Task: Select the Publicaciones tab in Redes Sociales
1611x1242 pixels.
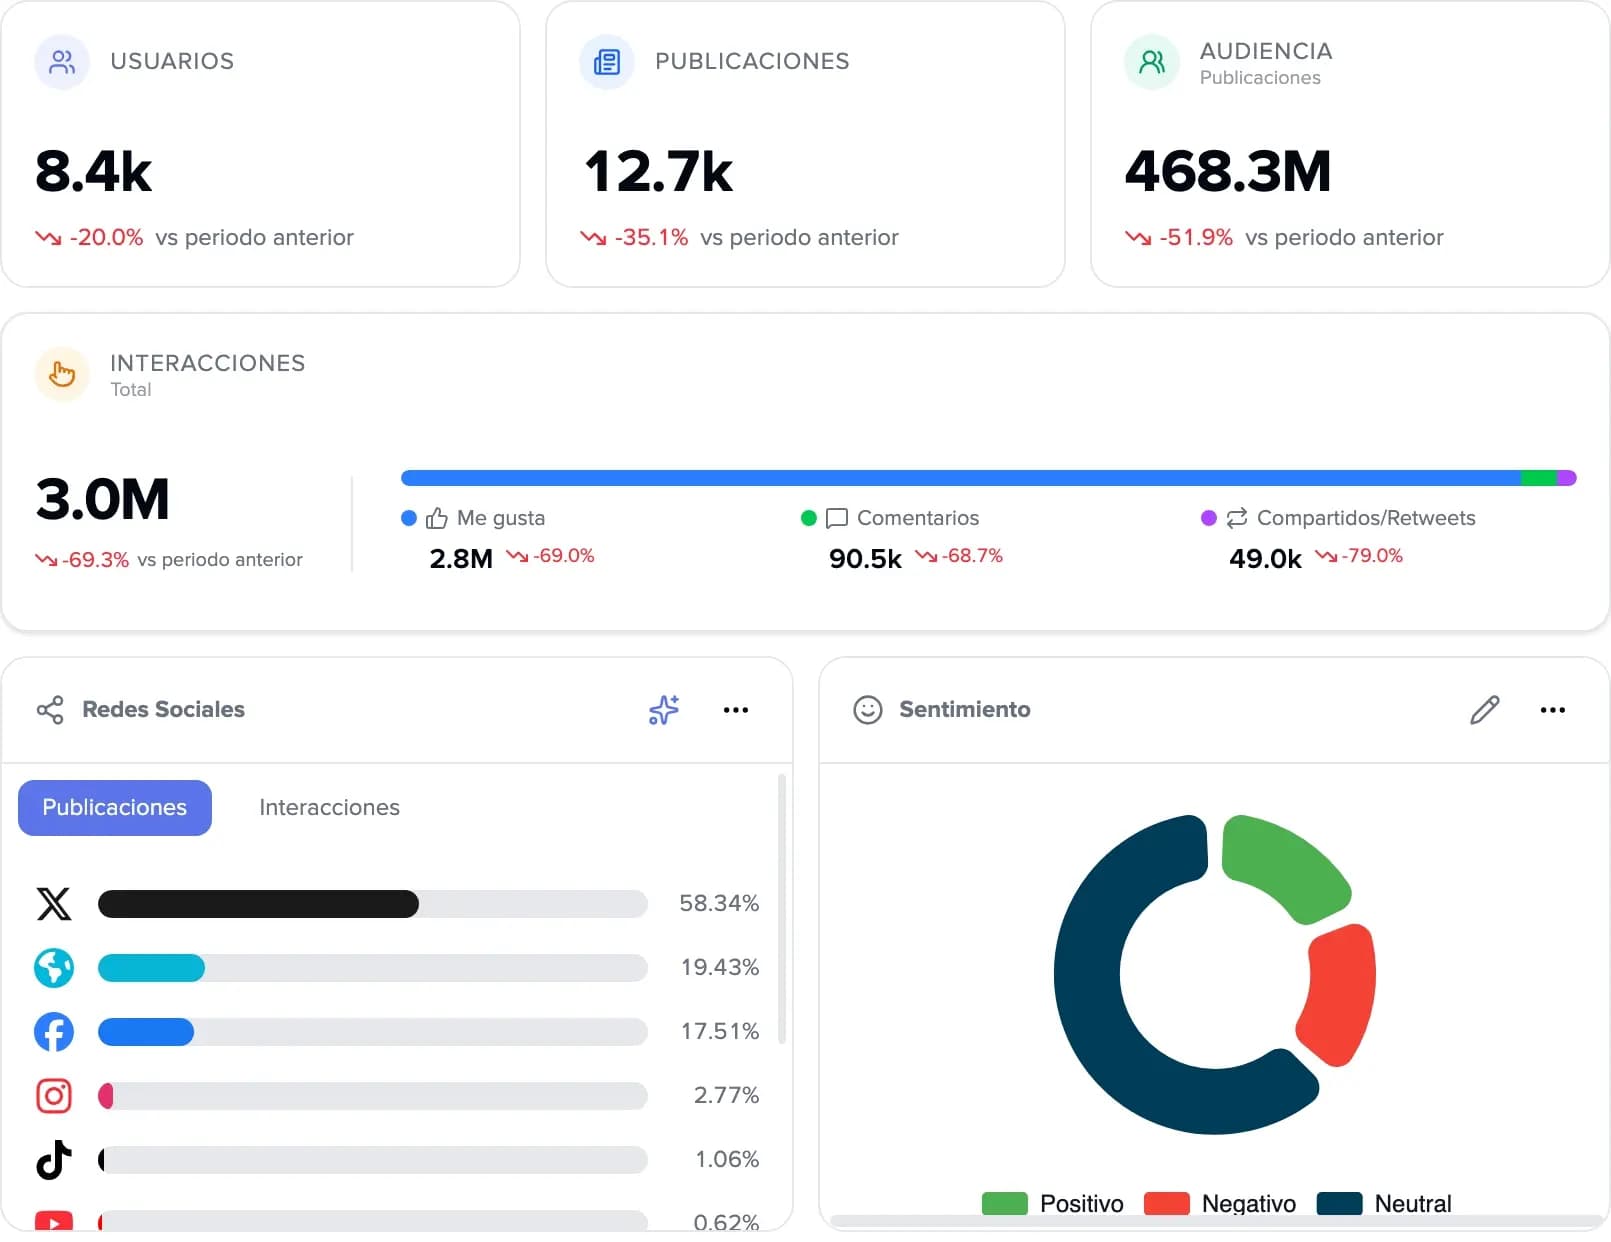Action: [x=115, y=808]
